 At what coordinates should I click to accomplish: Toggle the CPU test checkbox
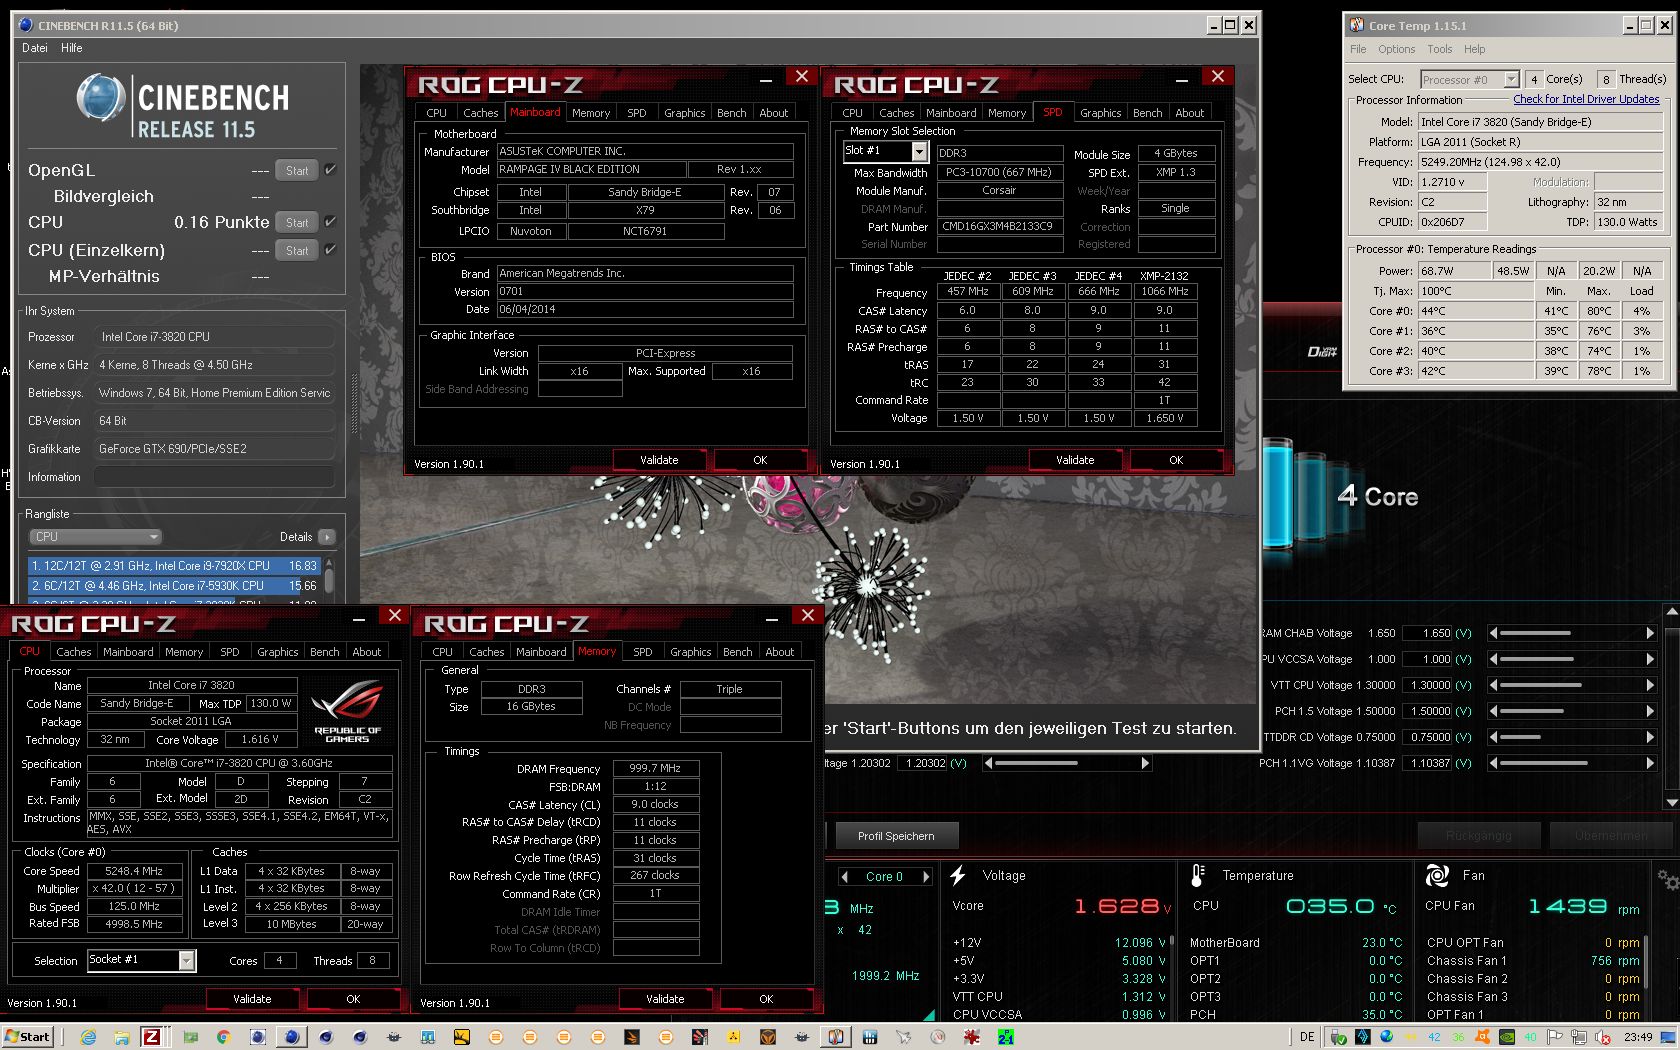click(330, 222)
